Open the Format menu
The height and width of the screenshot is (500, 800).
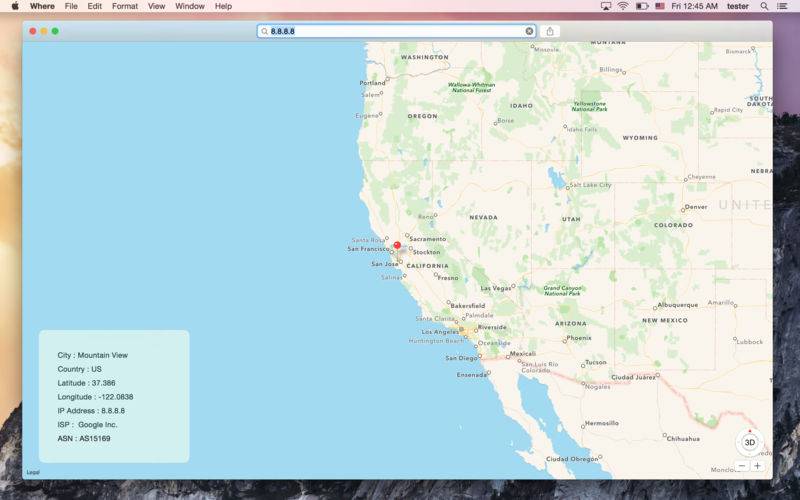(125, 6)
